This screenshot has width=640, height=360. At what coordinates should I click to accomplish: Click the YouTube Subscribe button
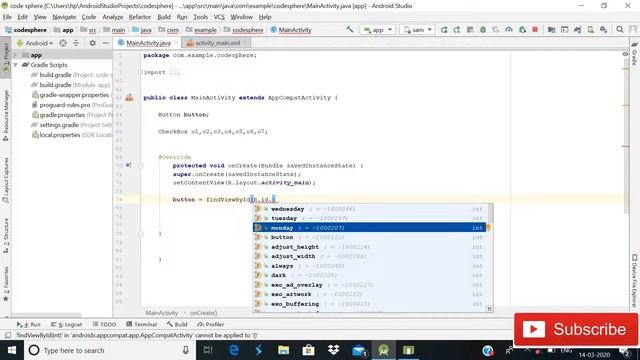576,329
